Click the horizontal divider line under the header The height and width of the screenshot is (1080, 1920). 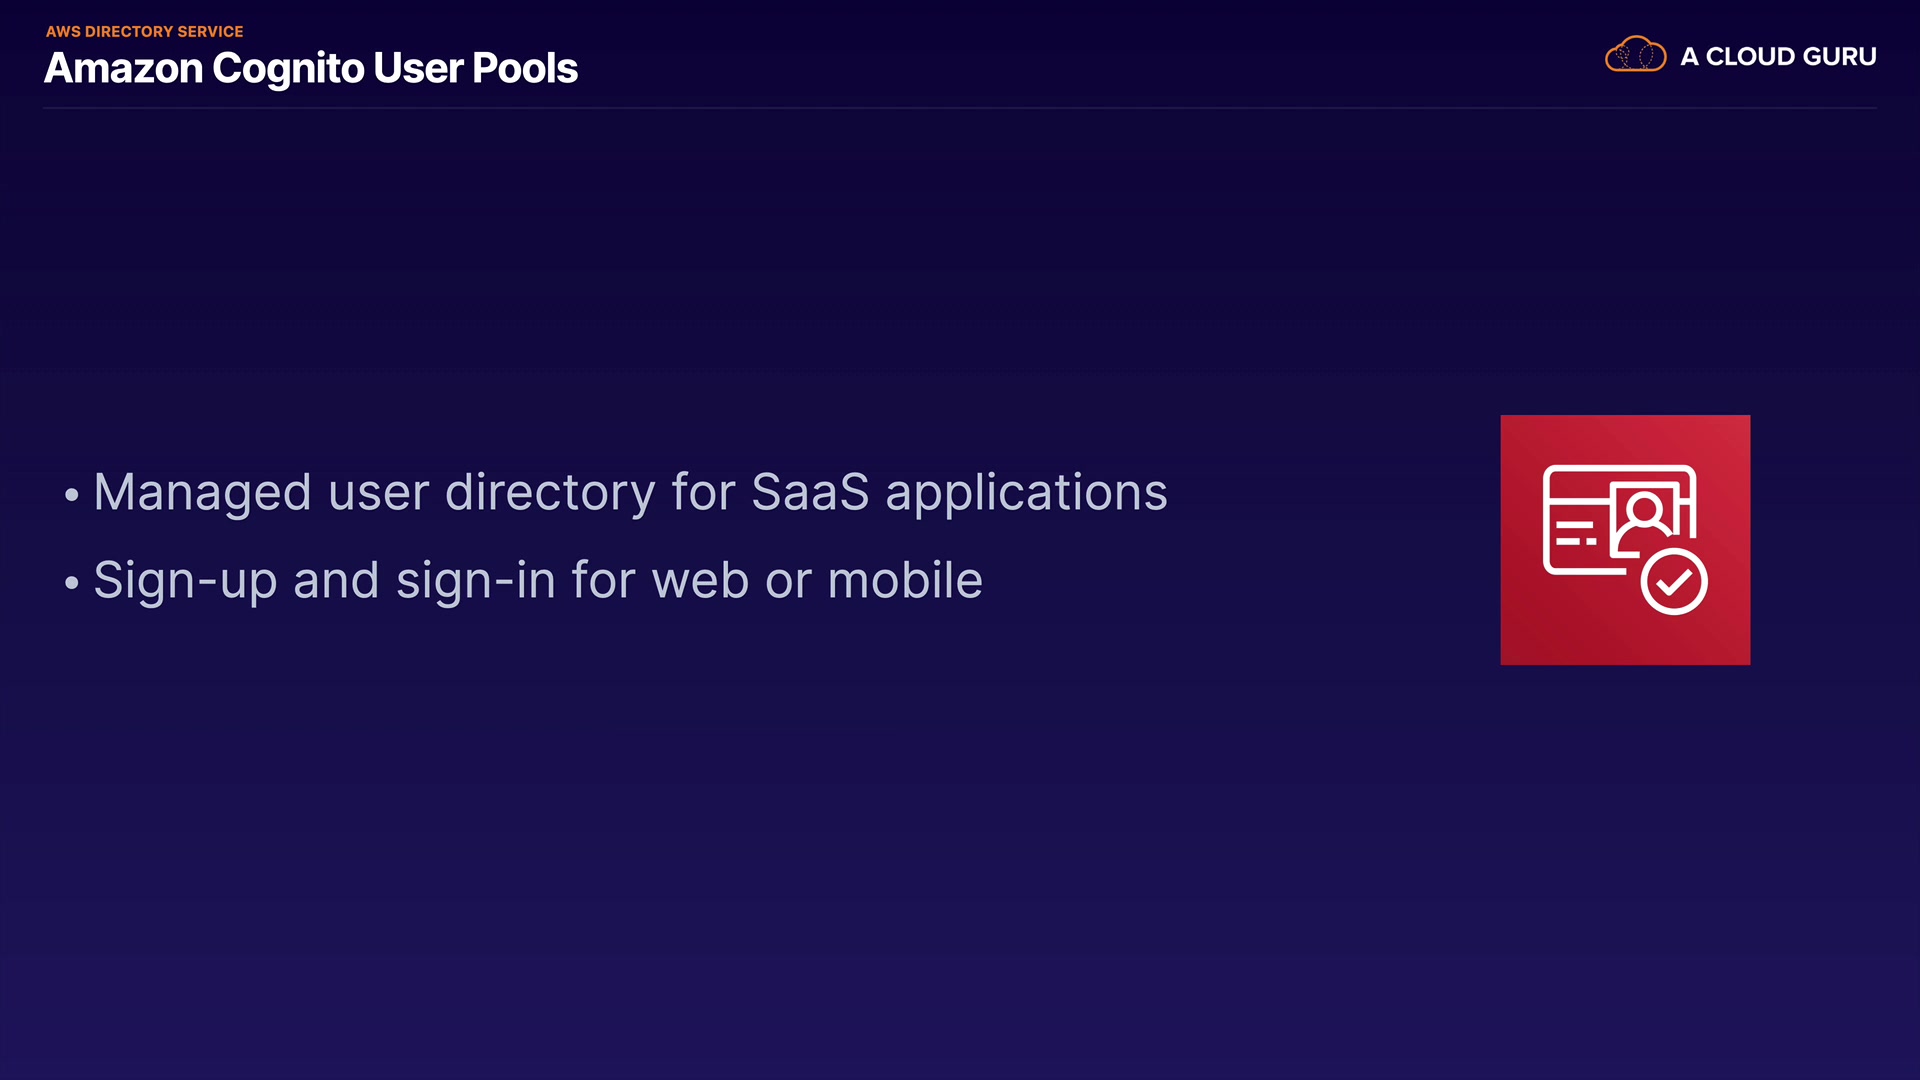(960, 107)
